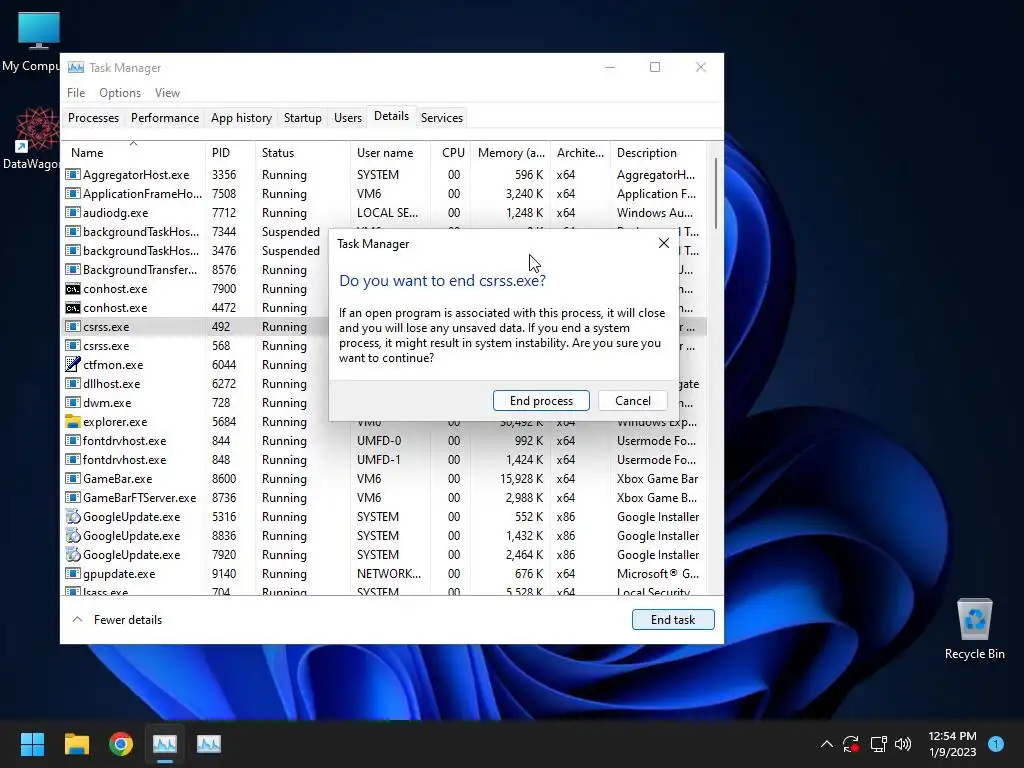Switch to the Processes tab
Screen dimensions: 1024x768
(93, 118)
